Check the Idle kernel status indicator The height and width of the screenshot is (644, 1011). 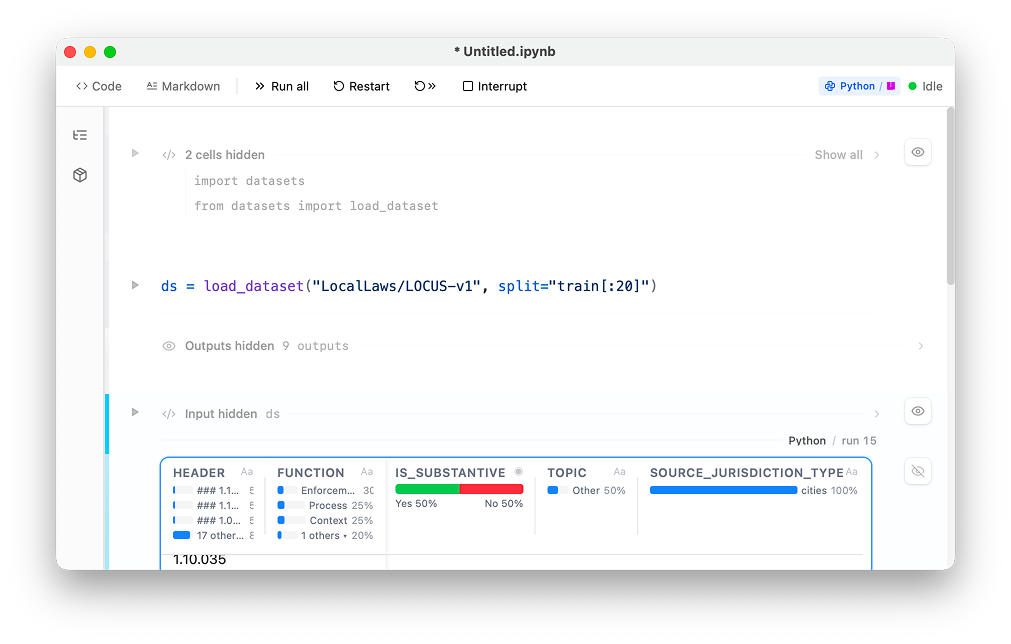pyautogui.click(x=925, y=86)
